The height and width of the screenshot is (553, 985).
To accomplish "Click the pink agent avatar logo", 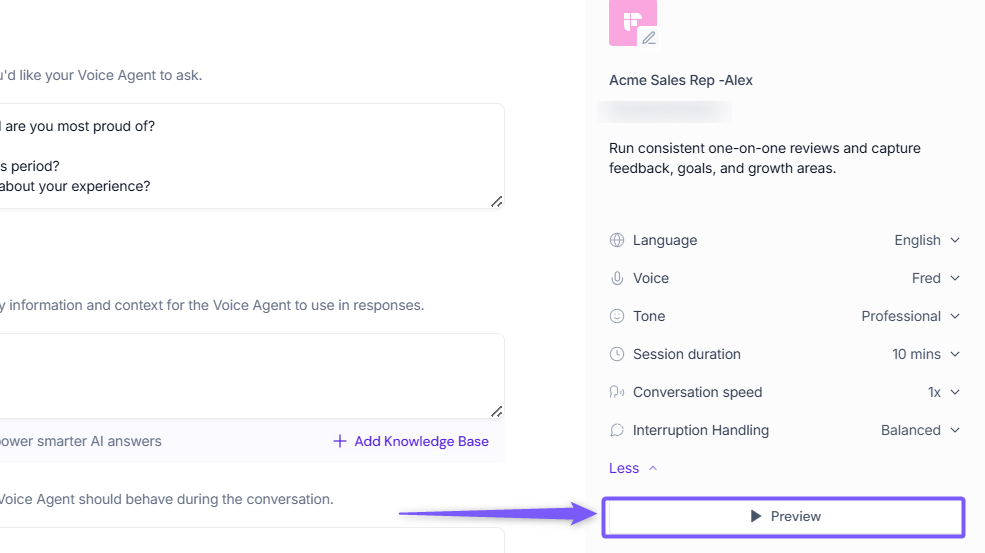I will coord(630,20).
